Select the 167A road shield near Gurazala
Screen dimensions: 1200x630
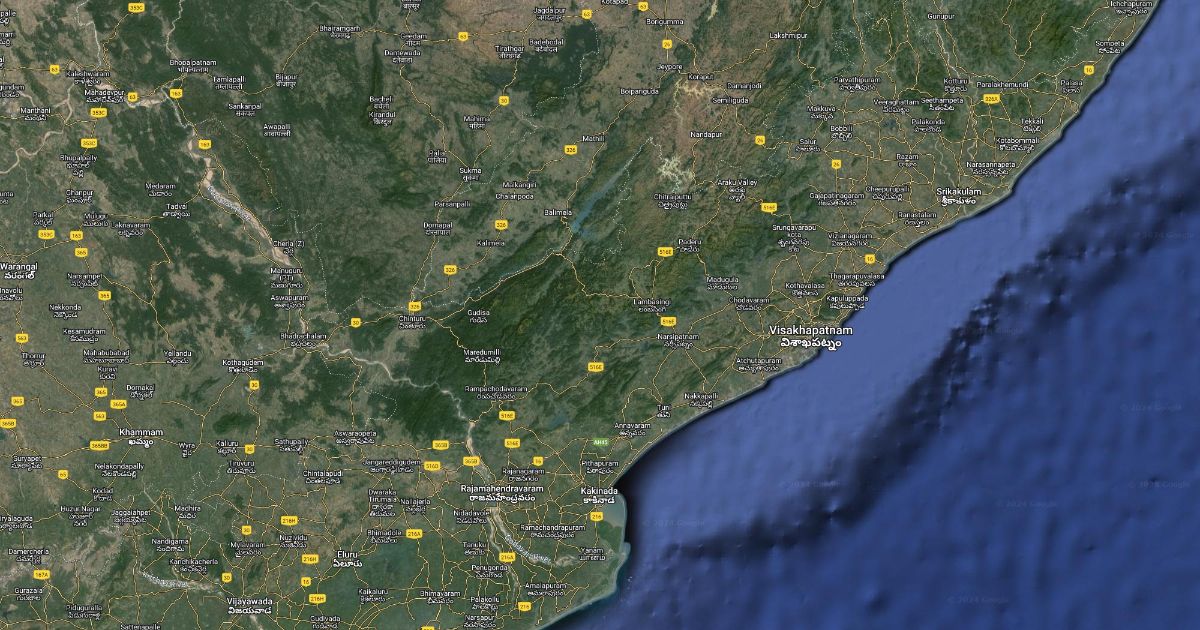tap(41, 575)
